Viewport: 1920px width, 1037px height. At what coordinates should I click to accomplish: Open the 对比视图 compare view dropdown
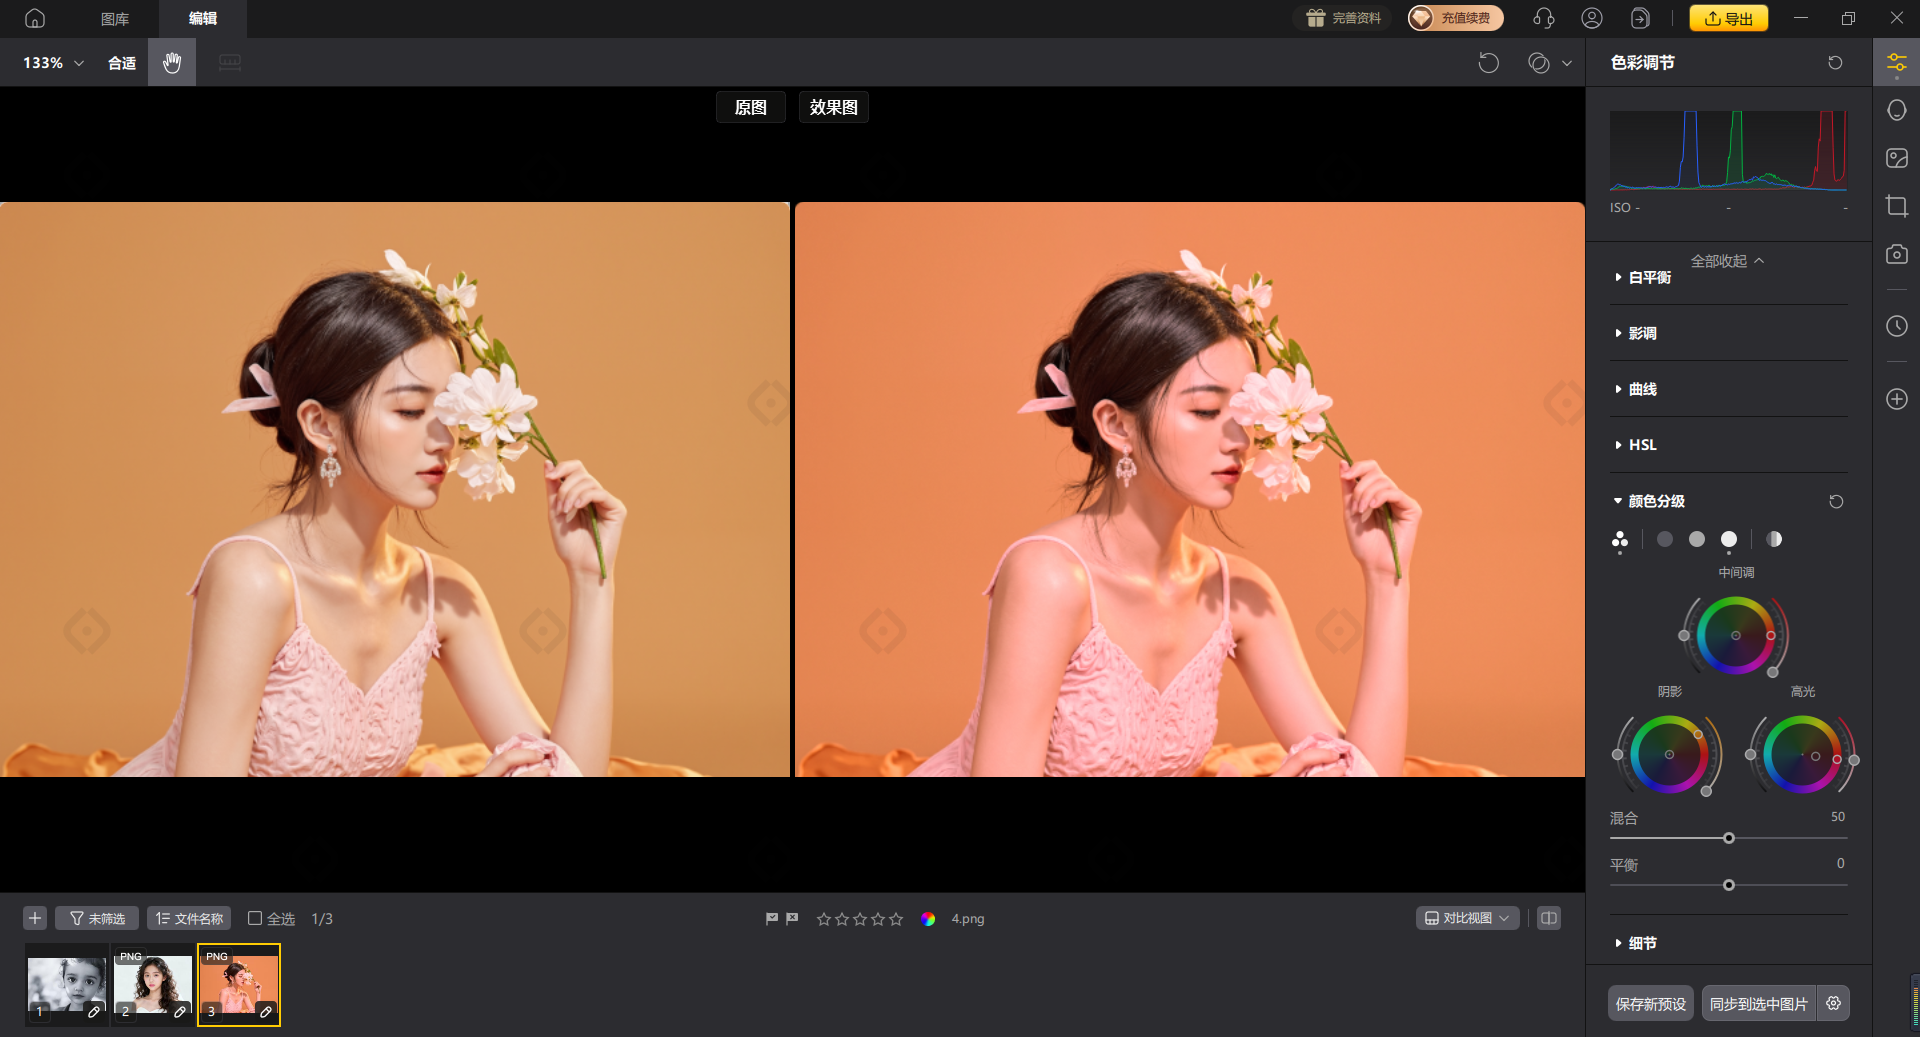[1467, 918]
